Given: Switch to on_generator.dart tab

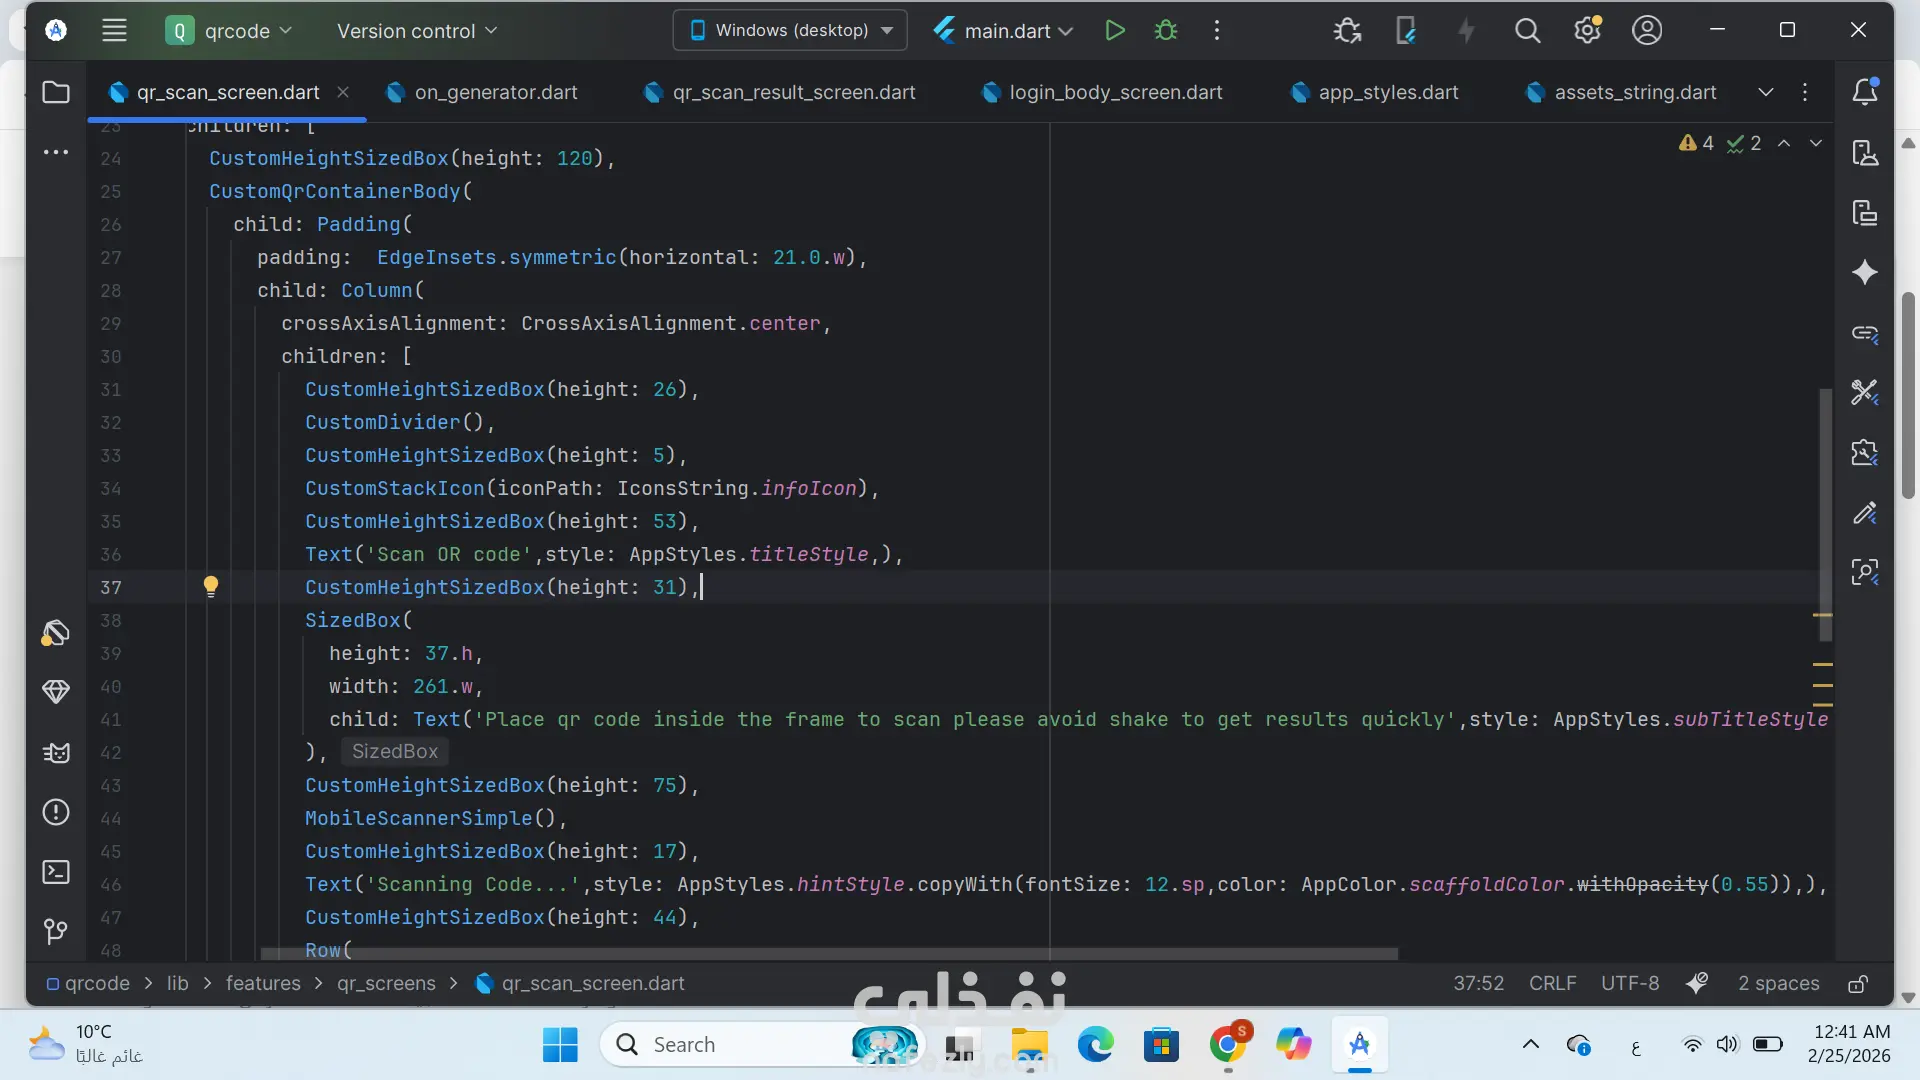Looking at the screenshot, I should (x=495, y=92).
